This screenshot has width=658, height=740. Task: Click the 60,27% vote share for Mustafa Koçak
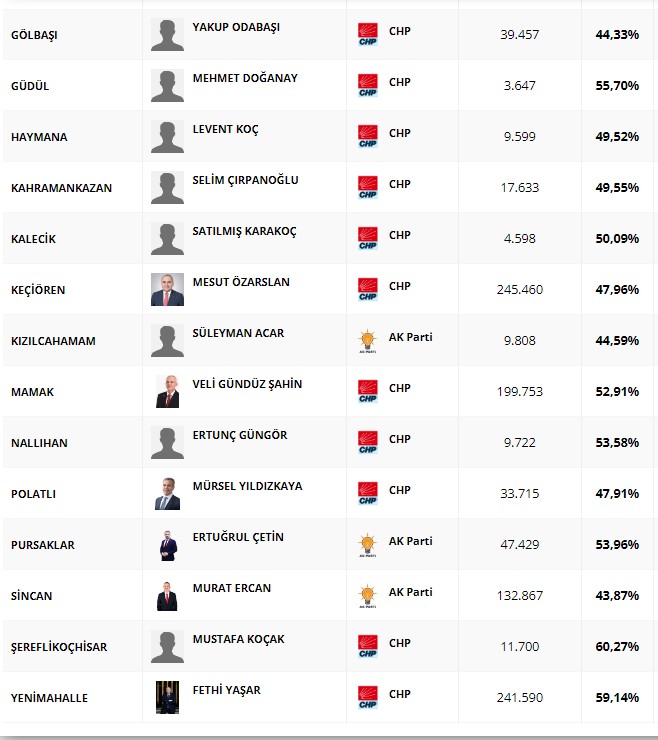coord(617,647)
